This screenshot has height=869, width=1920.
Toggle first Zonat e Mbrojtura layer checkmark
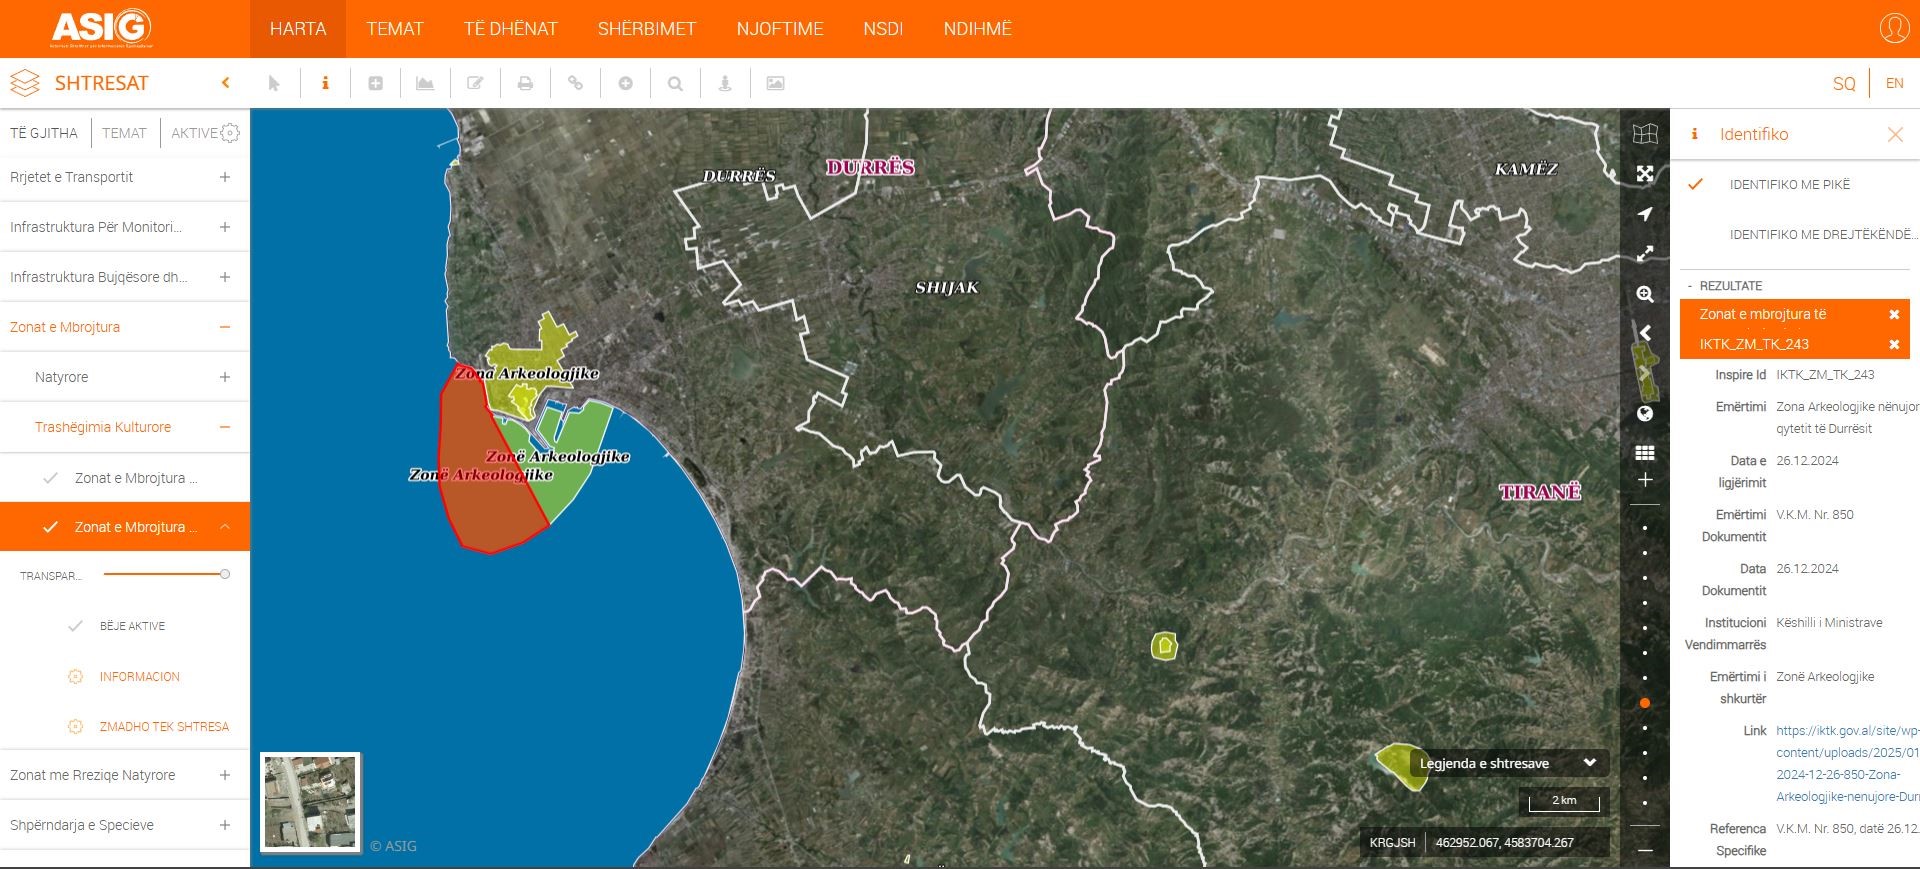tap(50, 478)
